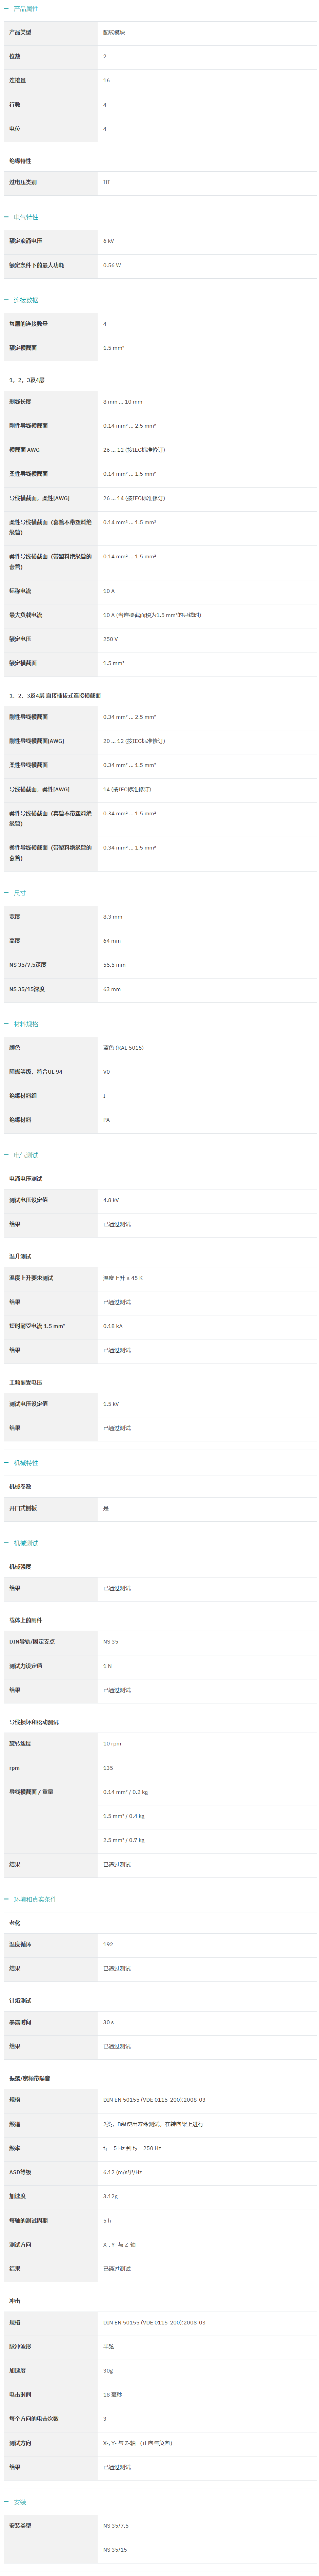319x2576 pixels.
Task: Select the 连接数 value 16
Action: pyautogui.click(x=106, y=80)
